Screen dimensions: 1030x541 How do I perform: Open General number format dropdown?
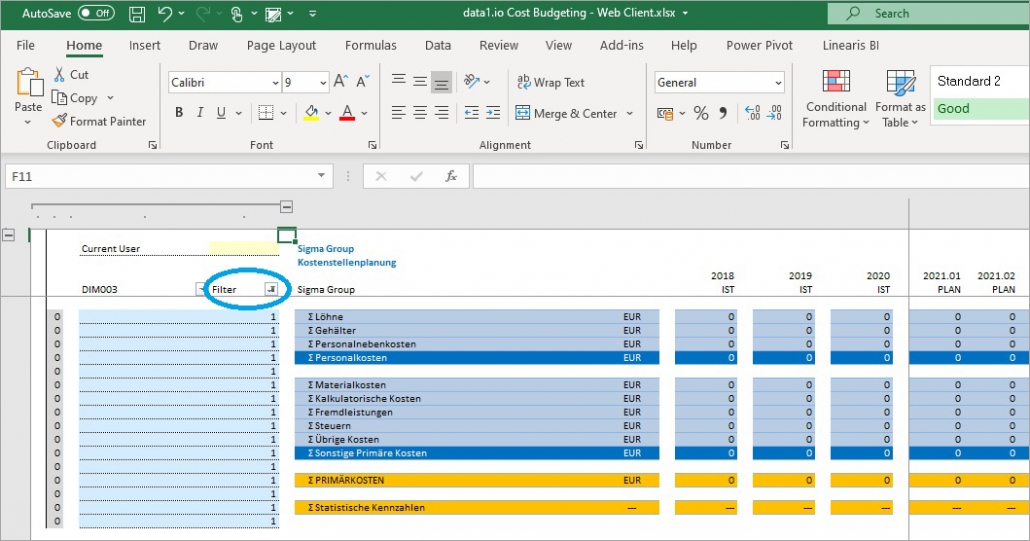click(x=778, y=83)
